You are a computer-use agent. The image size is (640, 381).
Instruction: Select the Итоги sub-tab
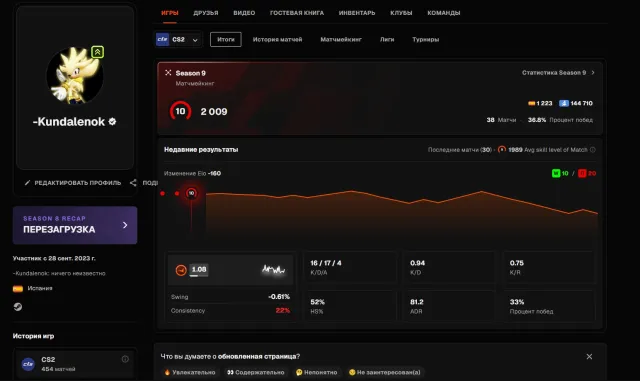[x=226, y=40]
